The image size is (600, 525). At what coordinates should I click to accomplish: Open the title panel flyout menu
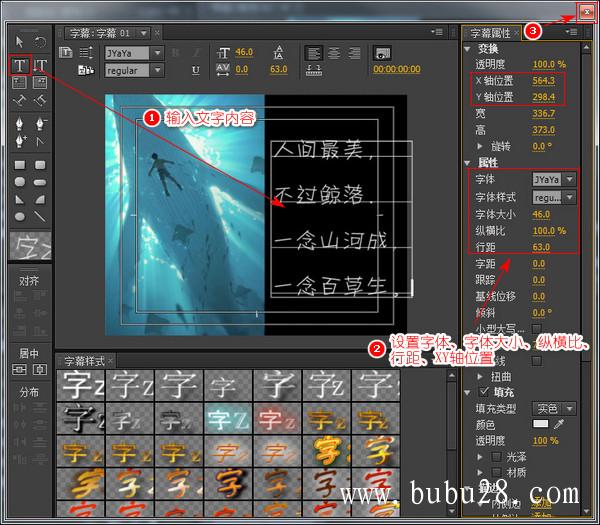click(437, 32)
